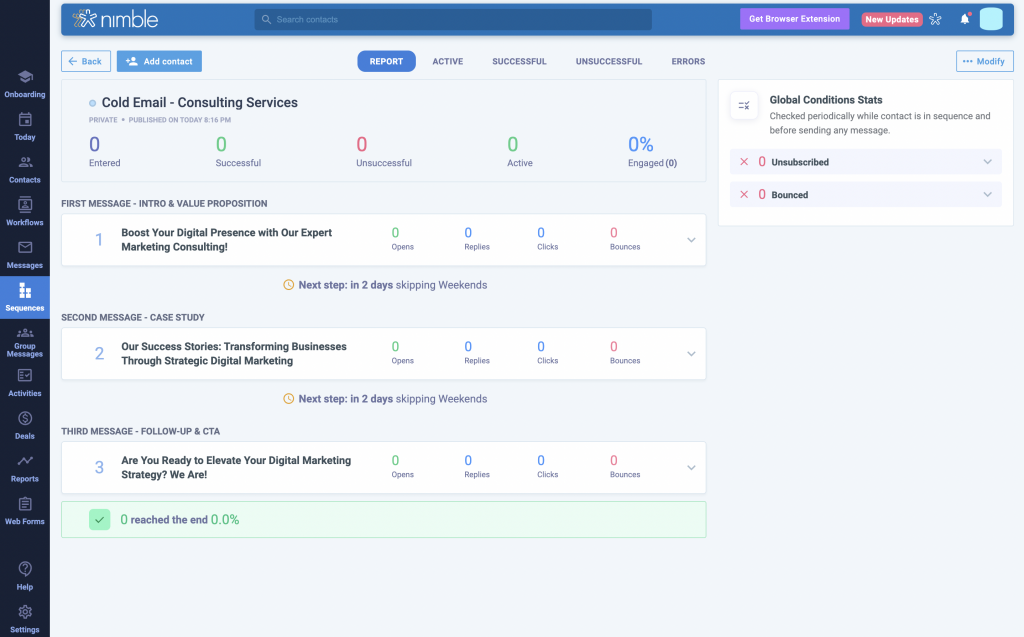Open the Onboarding section in sidebar
Screen dimensions: 1024x637
click(24, 83)
